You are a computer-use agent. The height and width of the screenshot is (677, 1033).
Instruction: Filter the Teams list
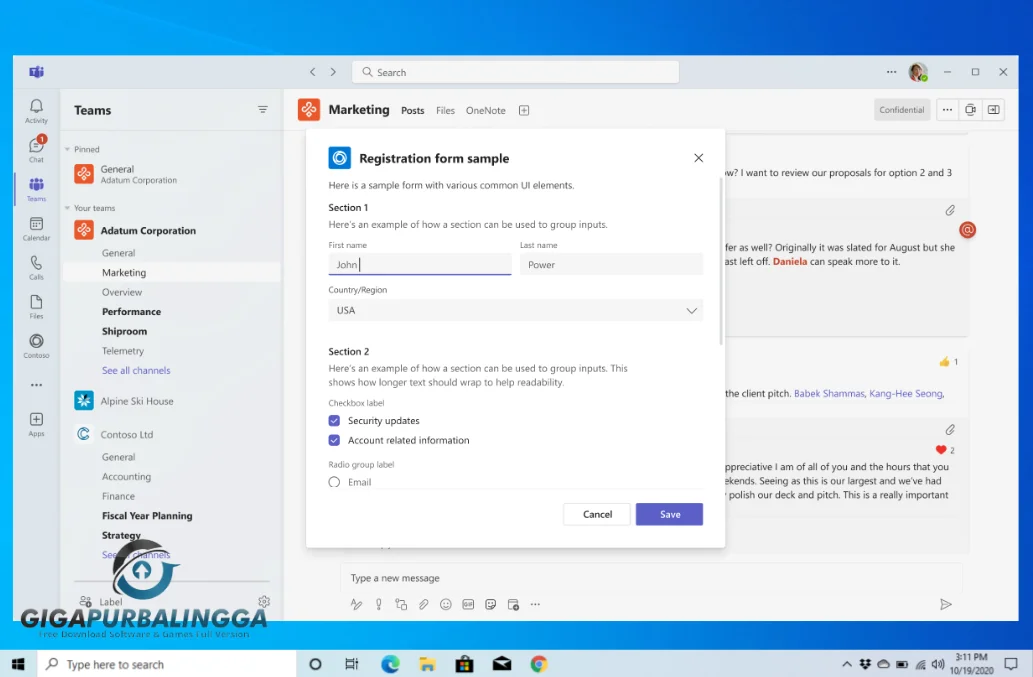[263, 109]
